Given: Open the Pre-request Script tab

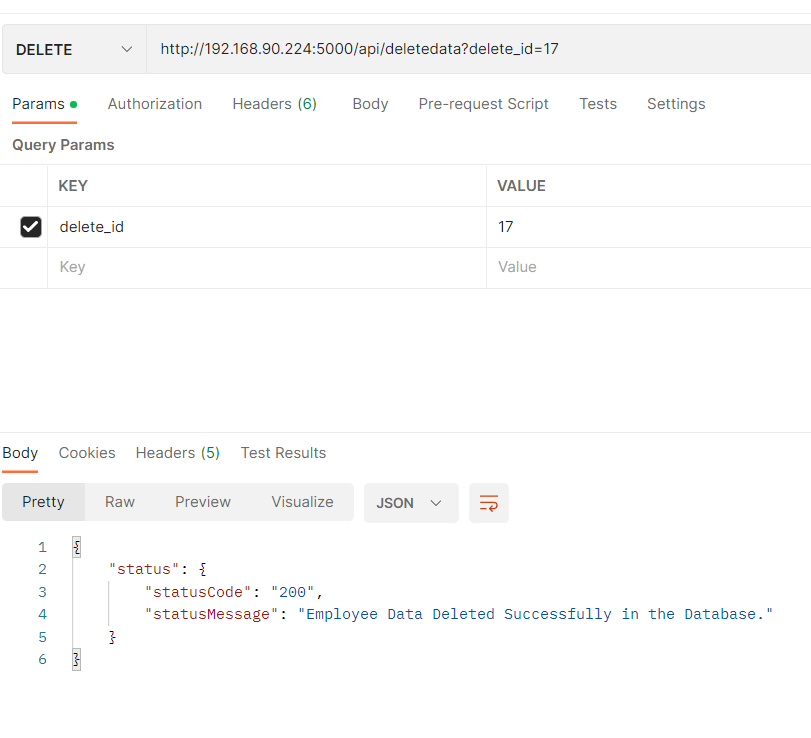Looking at the screenshot, I should 483,104.
